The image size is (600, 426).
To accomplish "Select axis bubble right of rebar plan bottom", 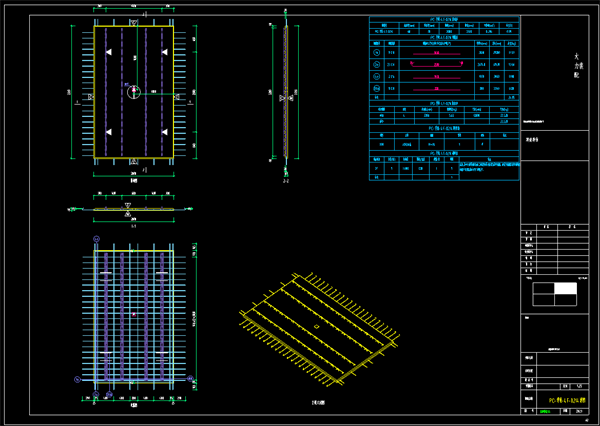I will (x=190, y=379).
